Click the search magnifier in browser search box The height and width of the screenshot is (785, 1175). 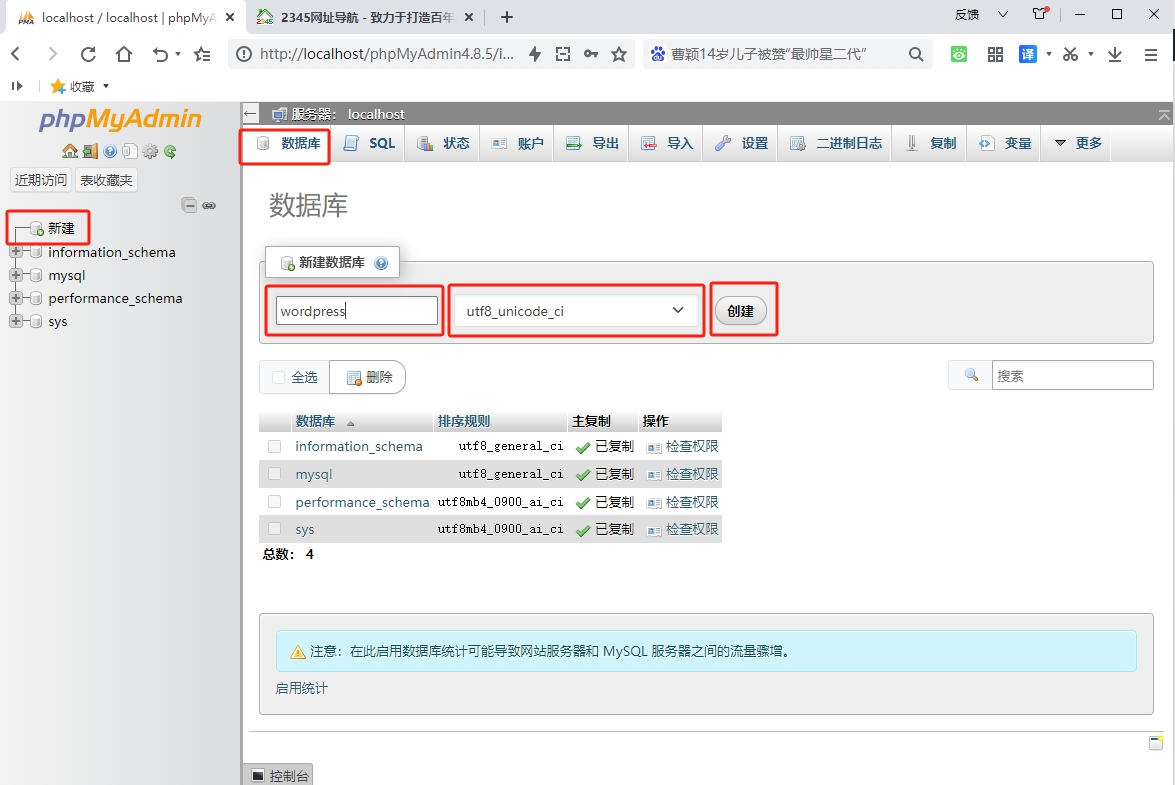(x=916, y=54)
